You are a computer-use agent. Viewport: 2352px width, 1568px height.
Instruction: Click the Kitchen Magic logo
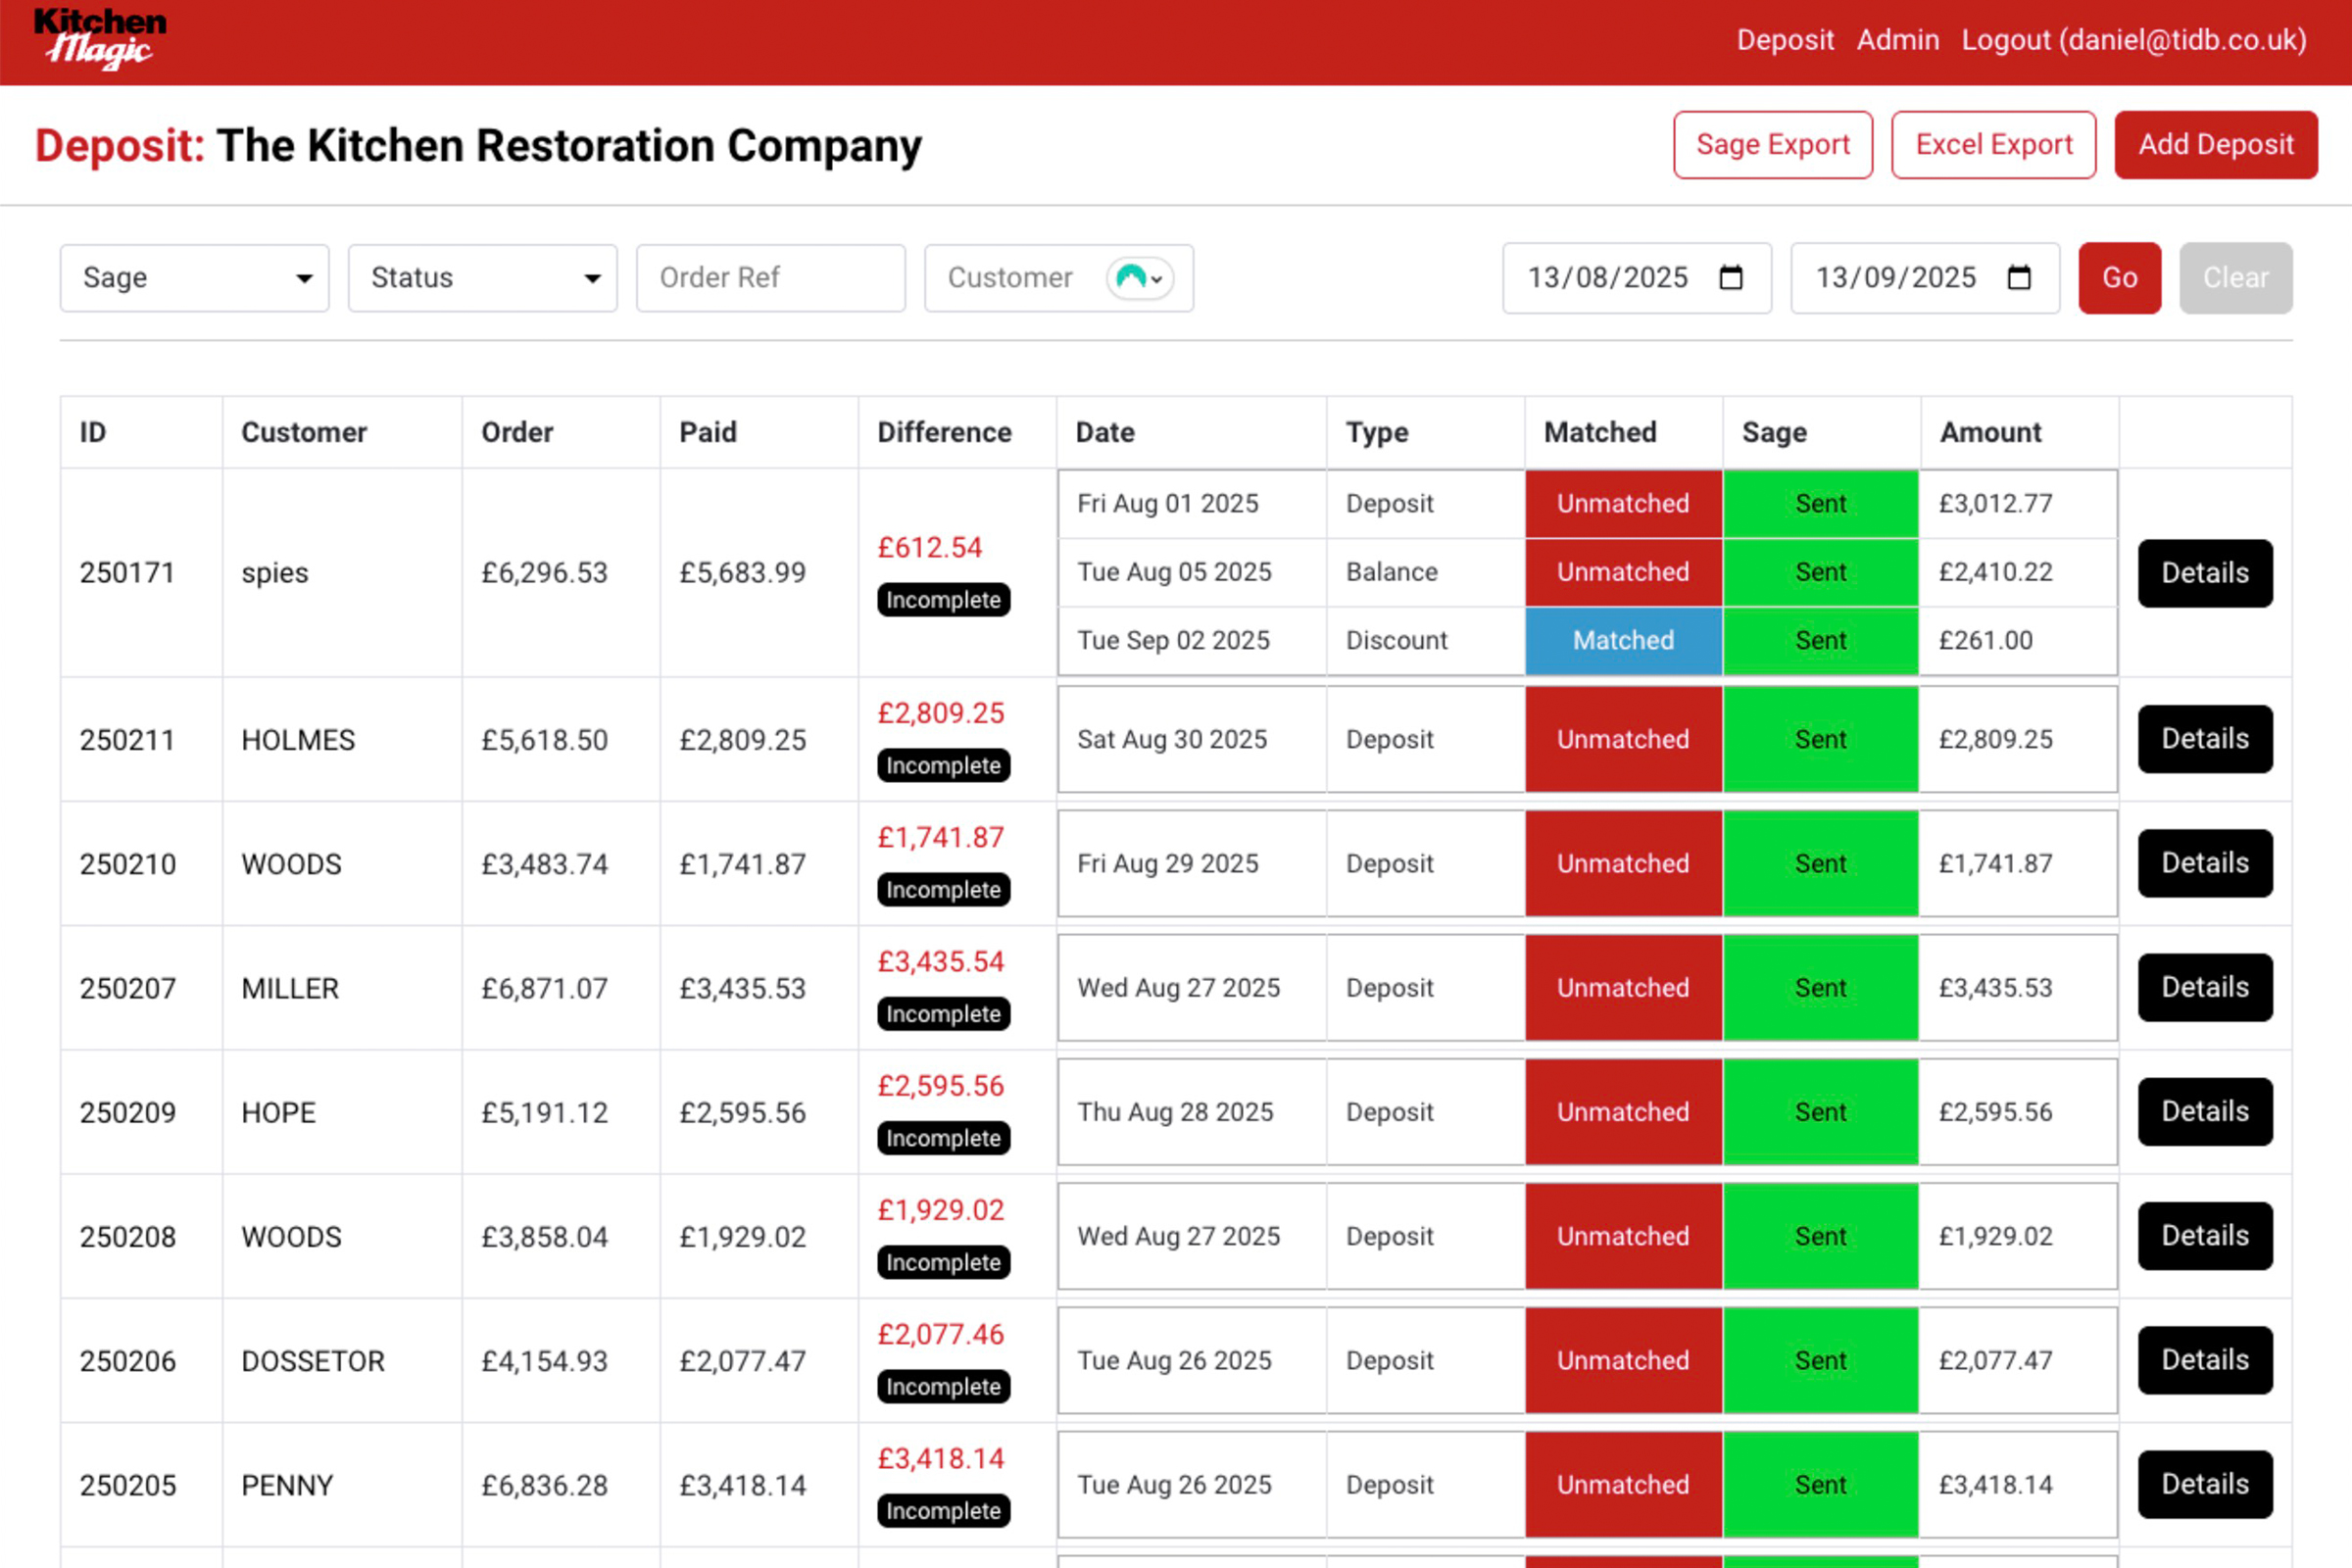[100, 40]
